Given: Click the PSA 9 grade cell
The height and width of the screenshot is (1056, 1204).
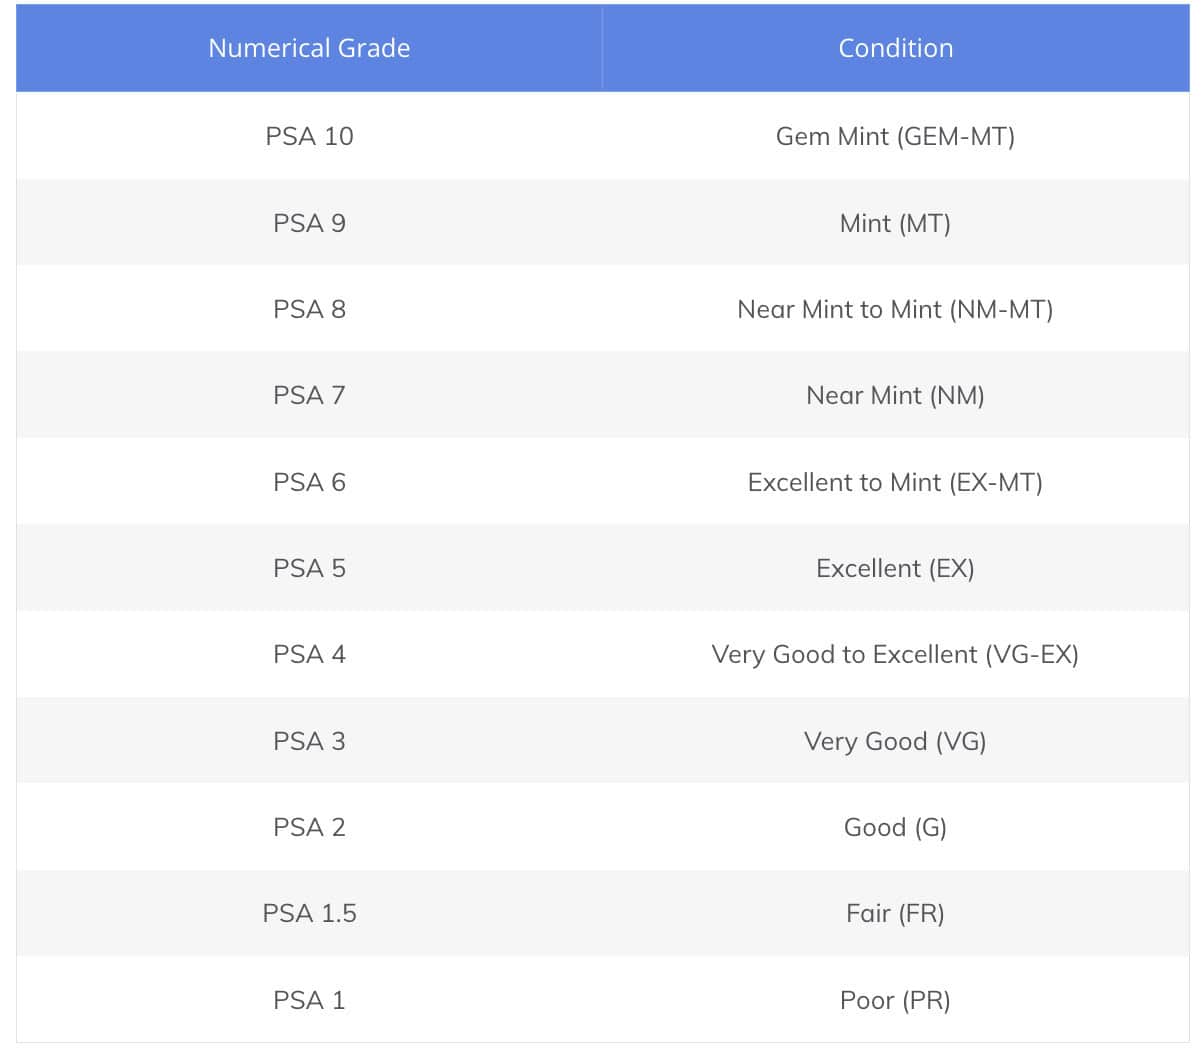Looking at the screenshot, I should (309, 223).
